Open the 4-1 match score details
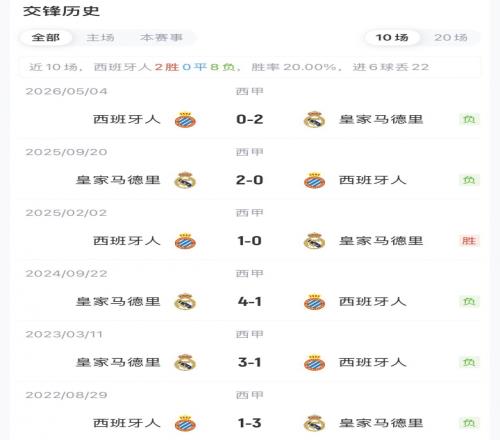 click(250, 302)
